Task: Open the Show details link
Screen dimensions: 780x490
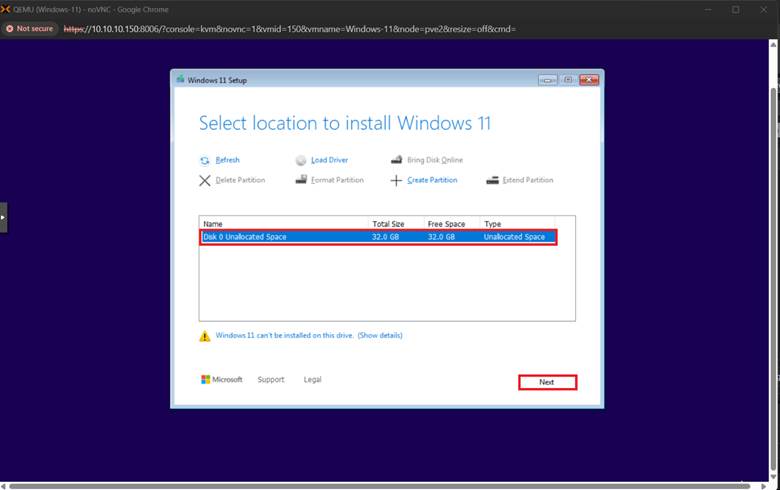Action: point(380,336)
